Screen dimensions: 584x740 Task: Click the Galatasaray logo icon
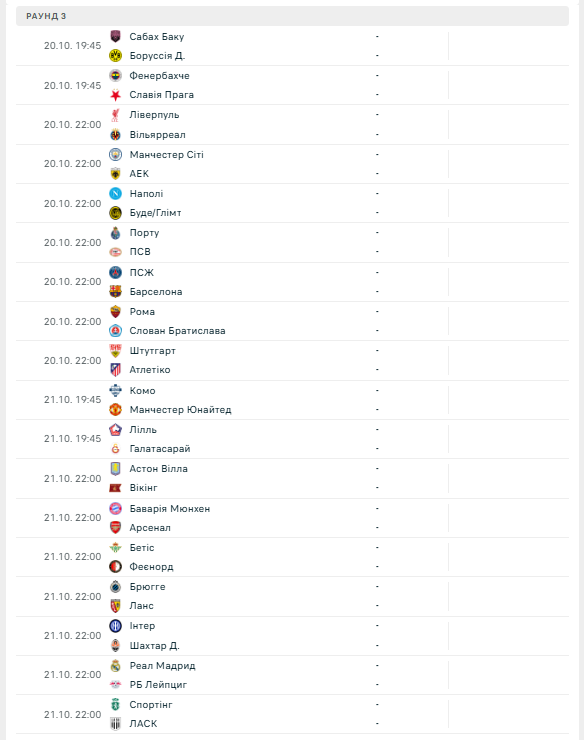[x=115, y=449]
